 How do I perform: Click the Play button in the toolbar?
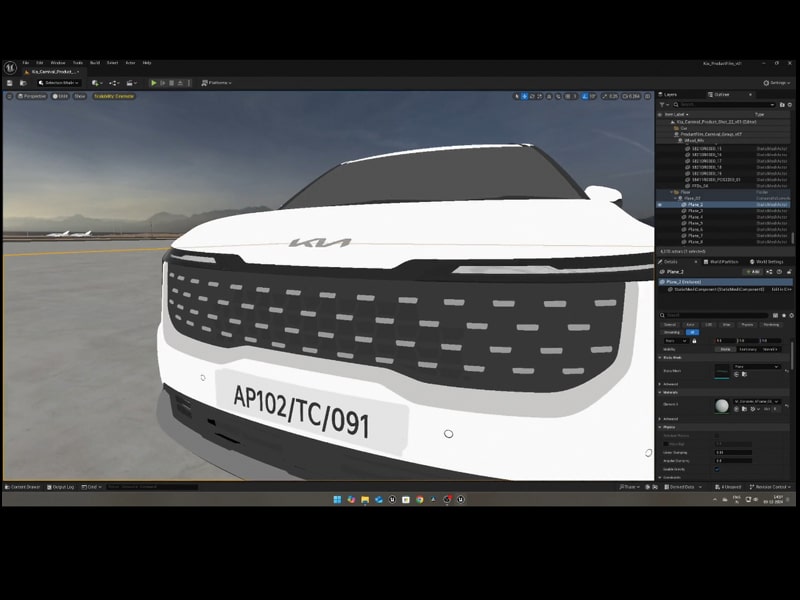tap(154, 83)
